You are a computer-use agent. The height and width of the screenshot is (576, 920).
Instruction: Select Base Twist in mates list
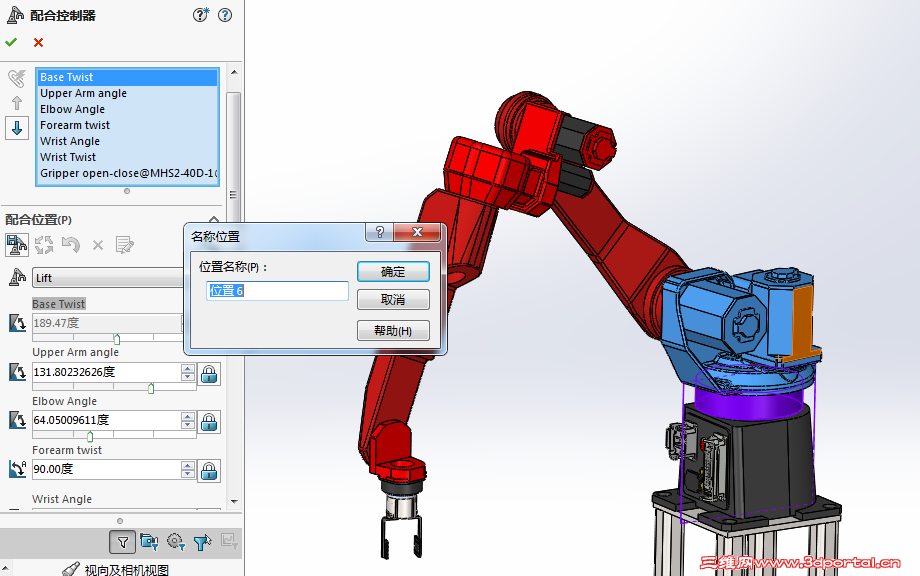coord(127,77)
